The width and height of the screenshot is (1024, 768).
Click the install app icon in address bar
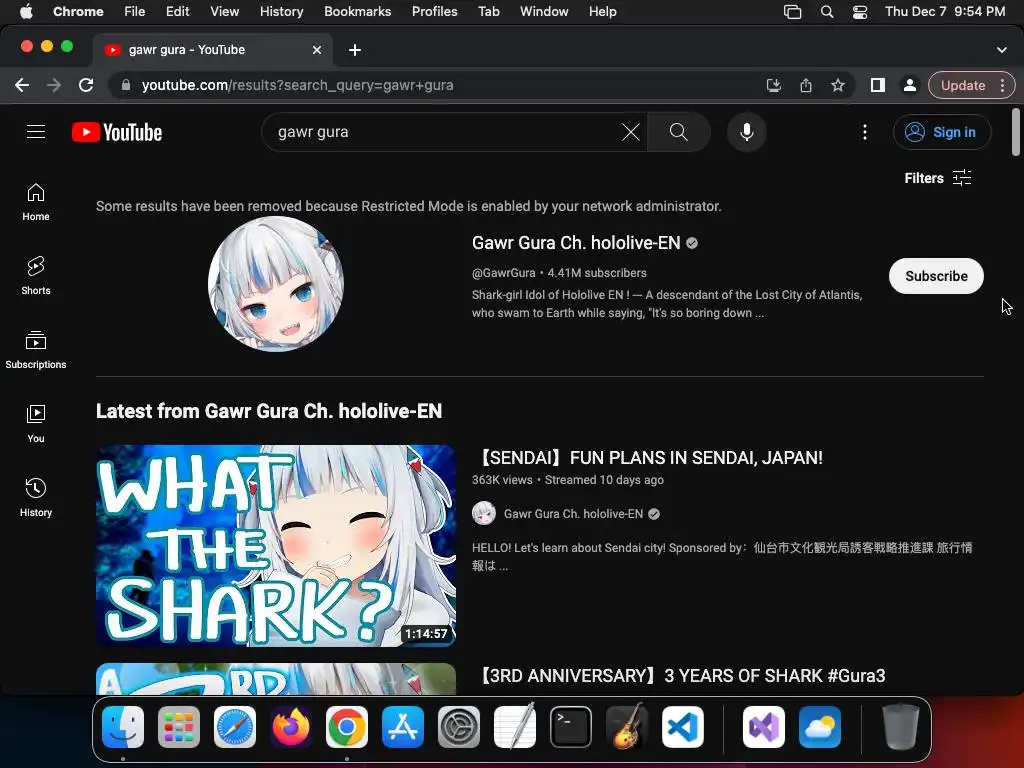pyautogui.click(x=774, y=85)
